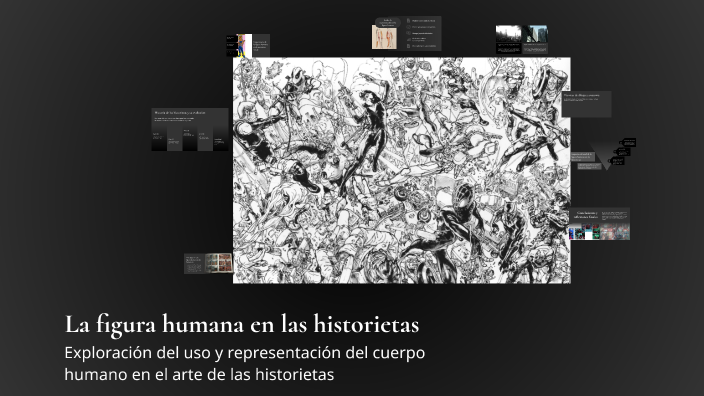Open the topic with the anatomical body sketches
Image resolution: width=704 pixels, height=396 pixels.
(406, 33)
